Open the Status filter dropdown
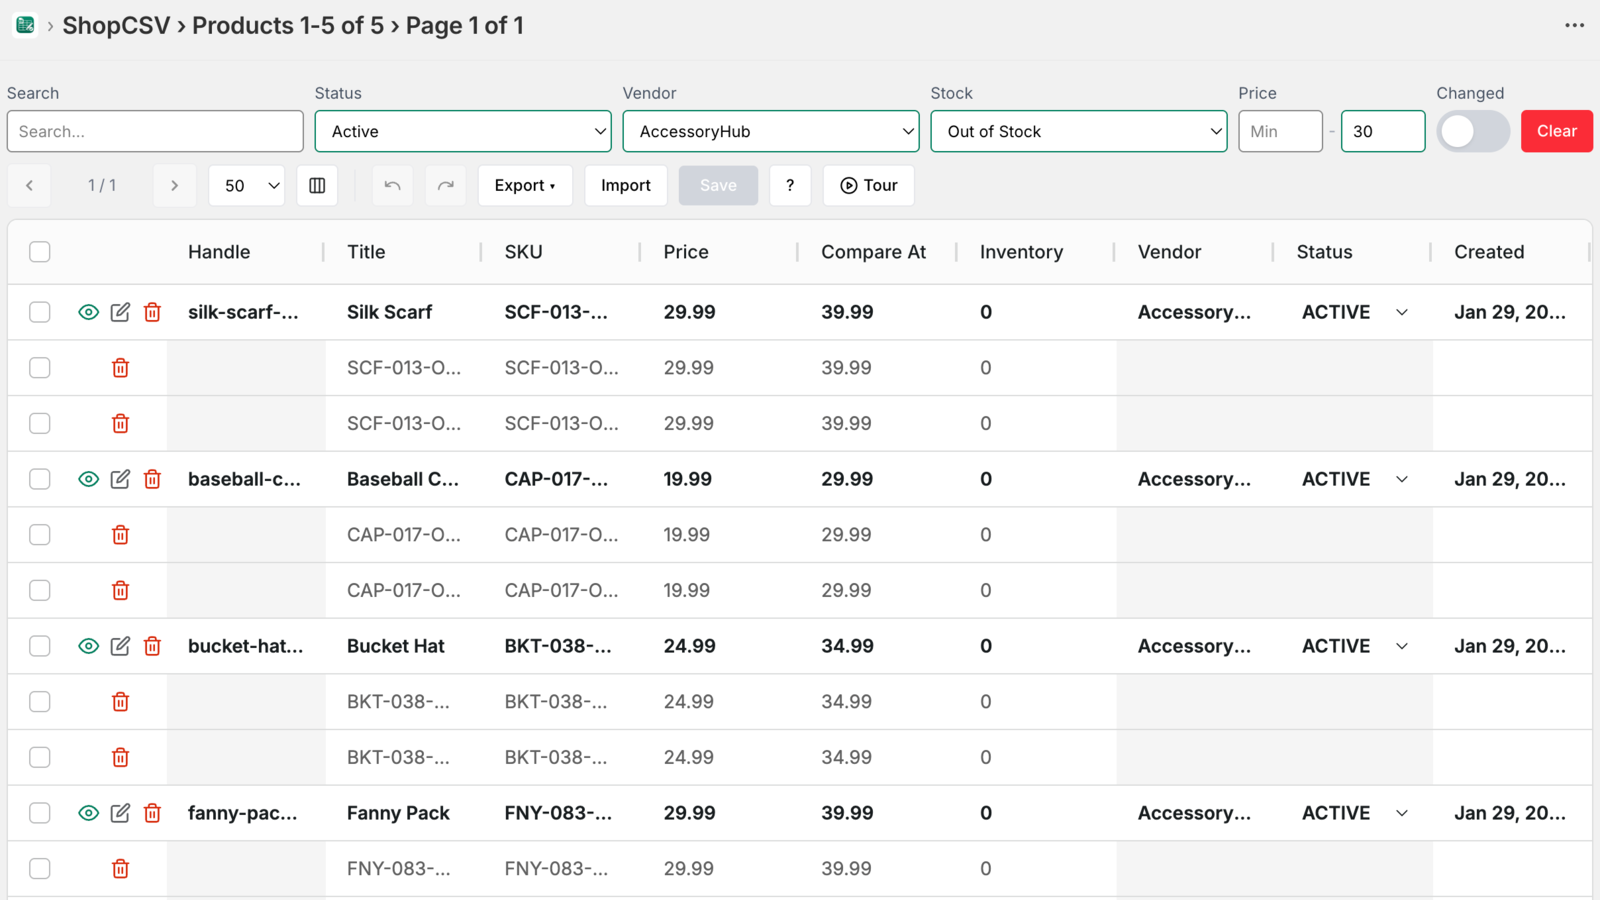The image size is (1600, 900). 462,131
